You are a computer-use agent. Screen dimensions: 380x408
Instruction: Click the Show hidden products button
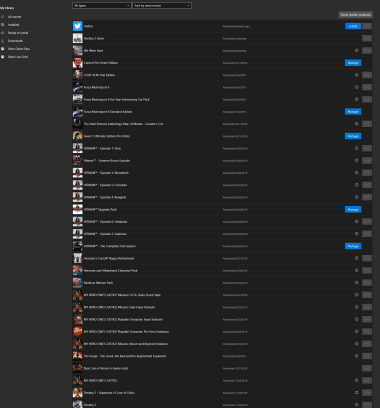point(356,15)
